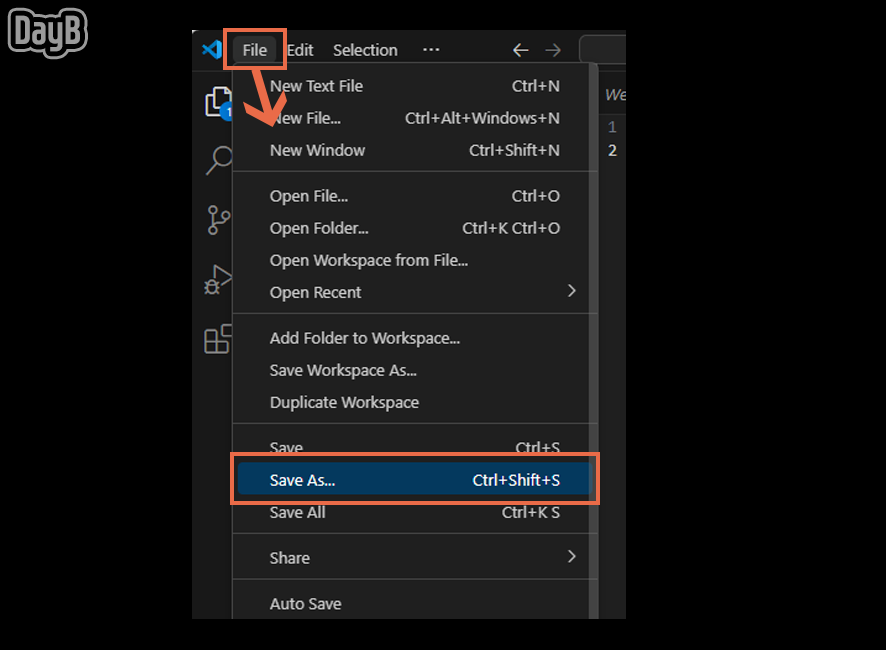Screen dimensions: 886x650
Task: Select Save As from the menu
Action: [302, 480]
